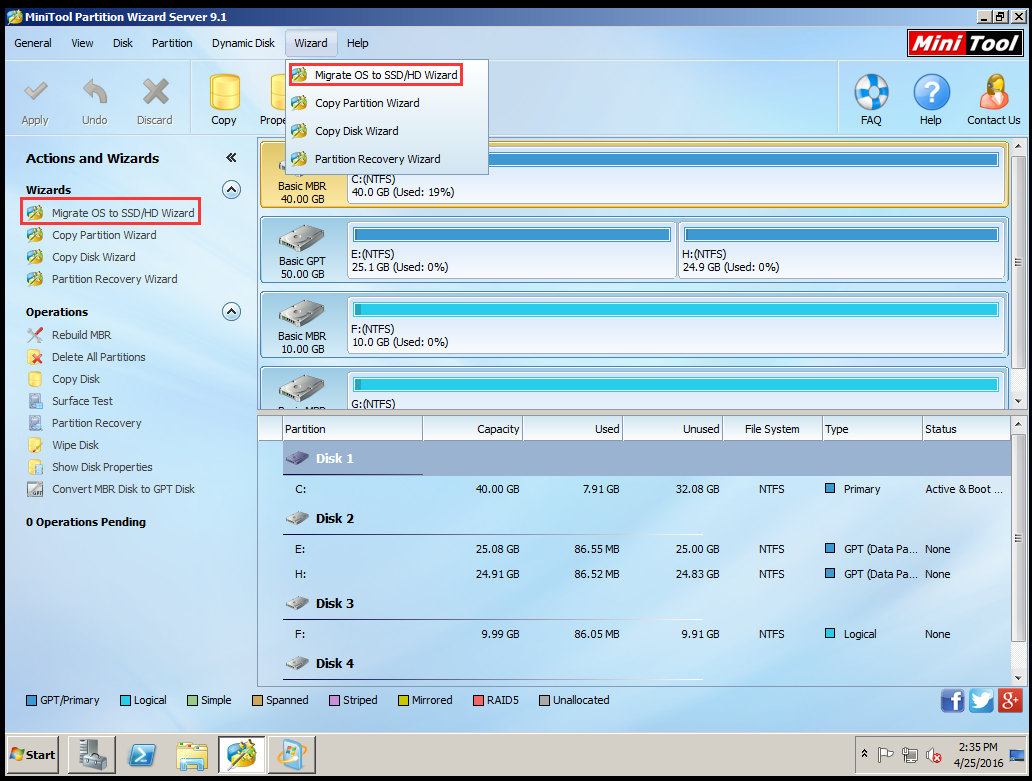Viewport: 1032px width, 781px height.
Task: Open the Partition menu
Action: (172, 43)
